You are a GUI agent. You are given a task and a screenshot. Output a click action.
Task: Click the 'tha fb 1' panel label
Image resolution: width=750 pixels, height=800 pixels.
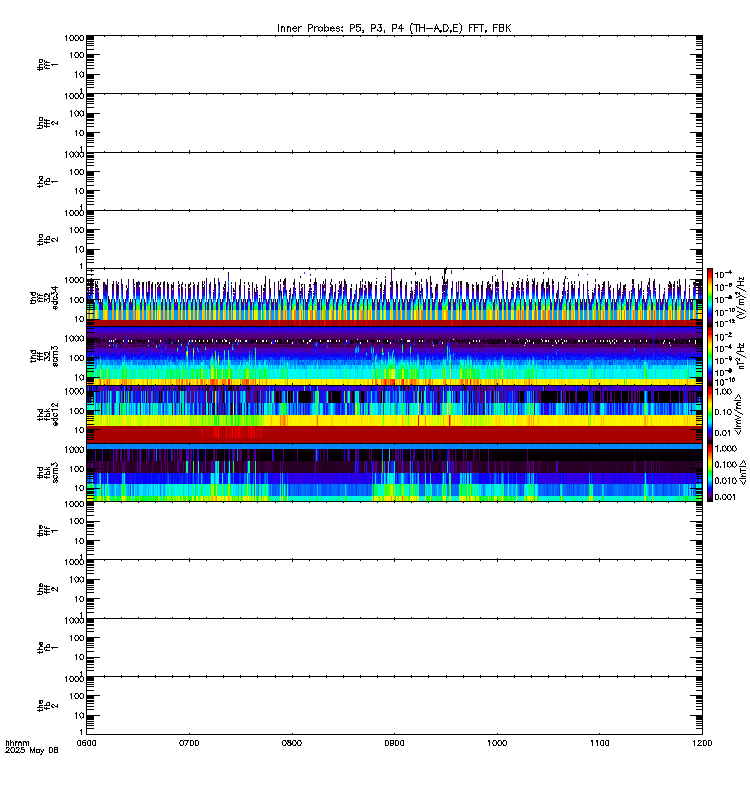click(x=47, y=182)
